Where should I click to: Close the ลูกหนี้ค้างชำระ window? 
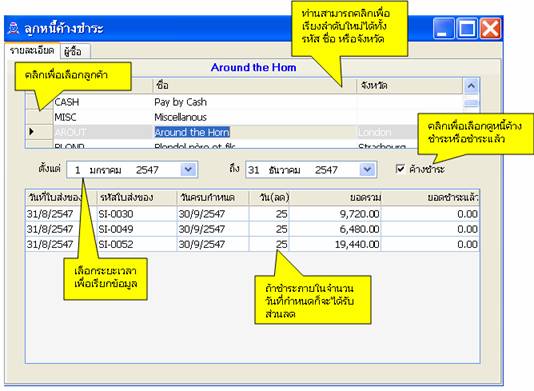pyautogui.click(x=490, y=28)
